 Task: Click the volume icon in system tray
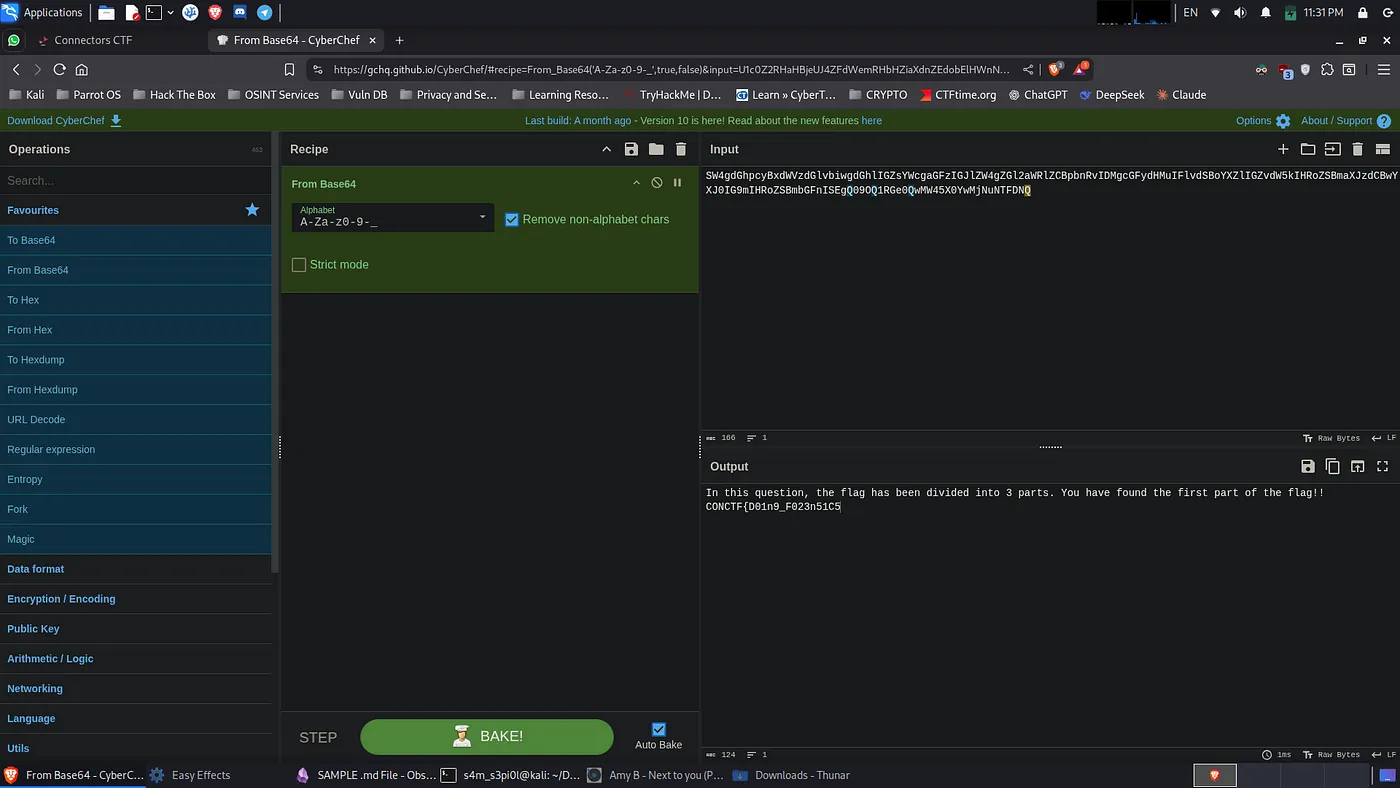click(x=1240, y=12)
